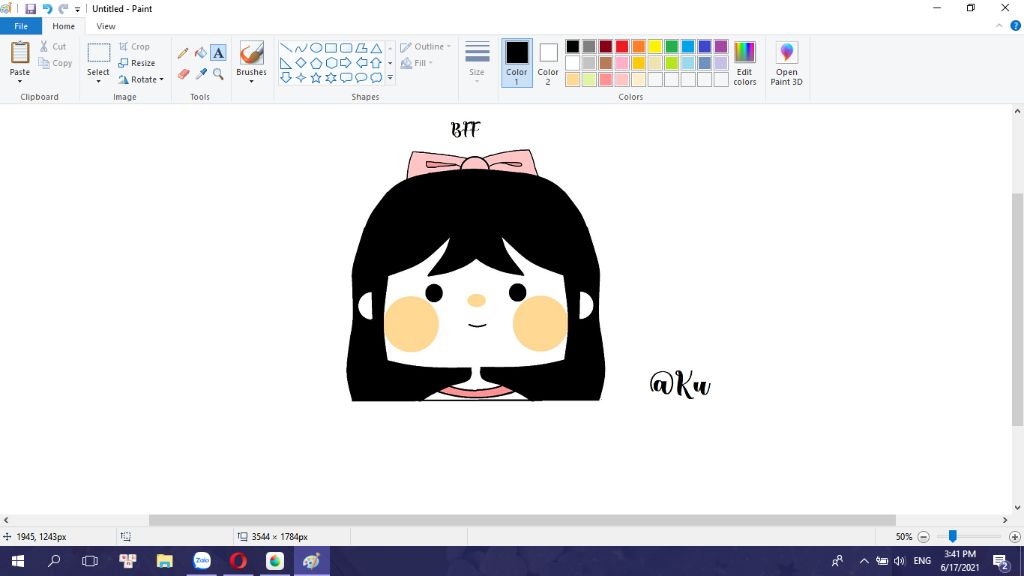The height and width of the screenshot is (576, 1024).
Task: Choose the Six-point star shape
Action: tap(330, 78)
